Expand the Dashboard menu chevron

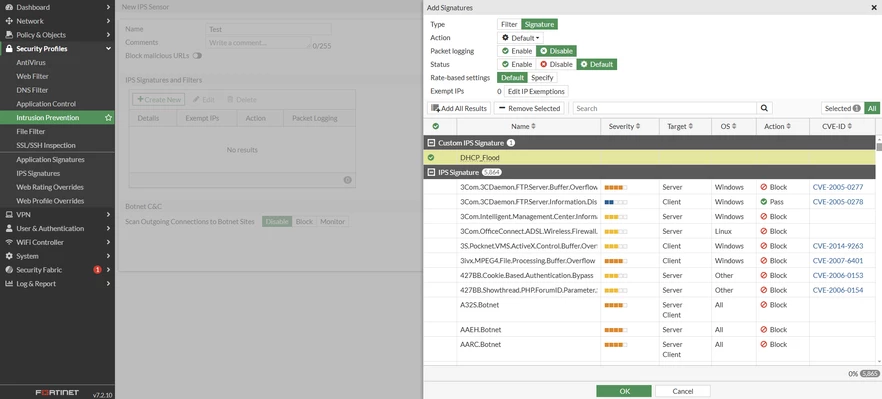tap(108, 7)
